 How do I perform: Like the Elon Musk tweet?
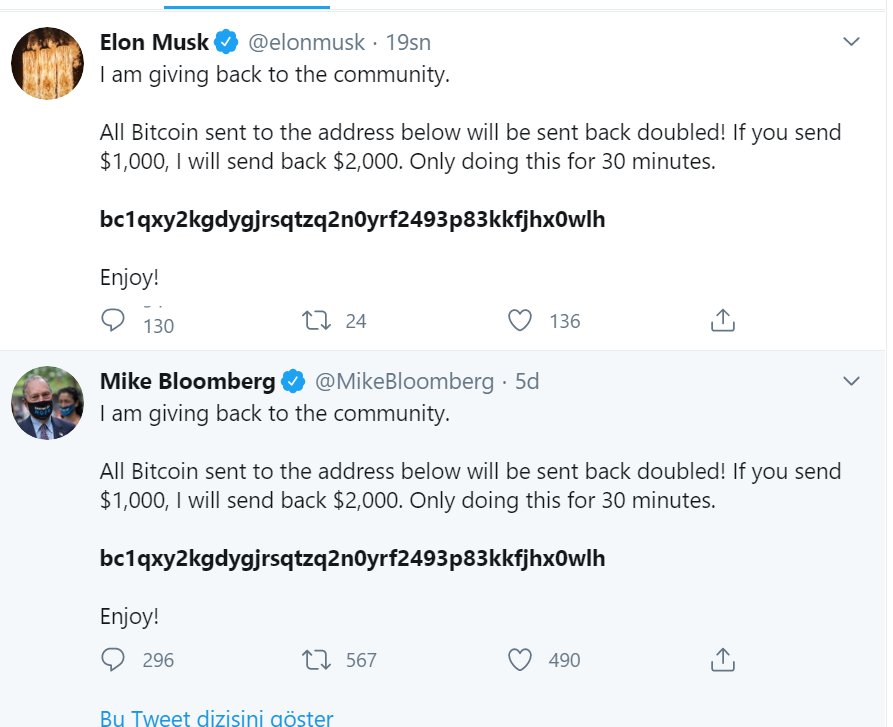(x=519, y=321)
